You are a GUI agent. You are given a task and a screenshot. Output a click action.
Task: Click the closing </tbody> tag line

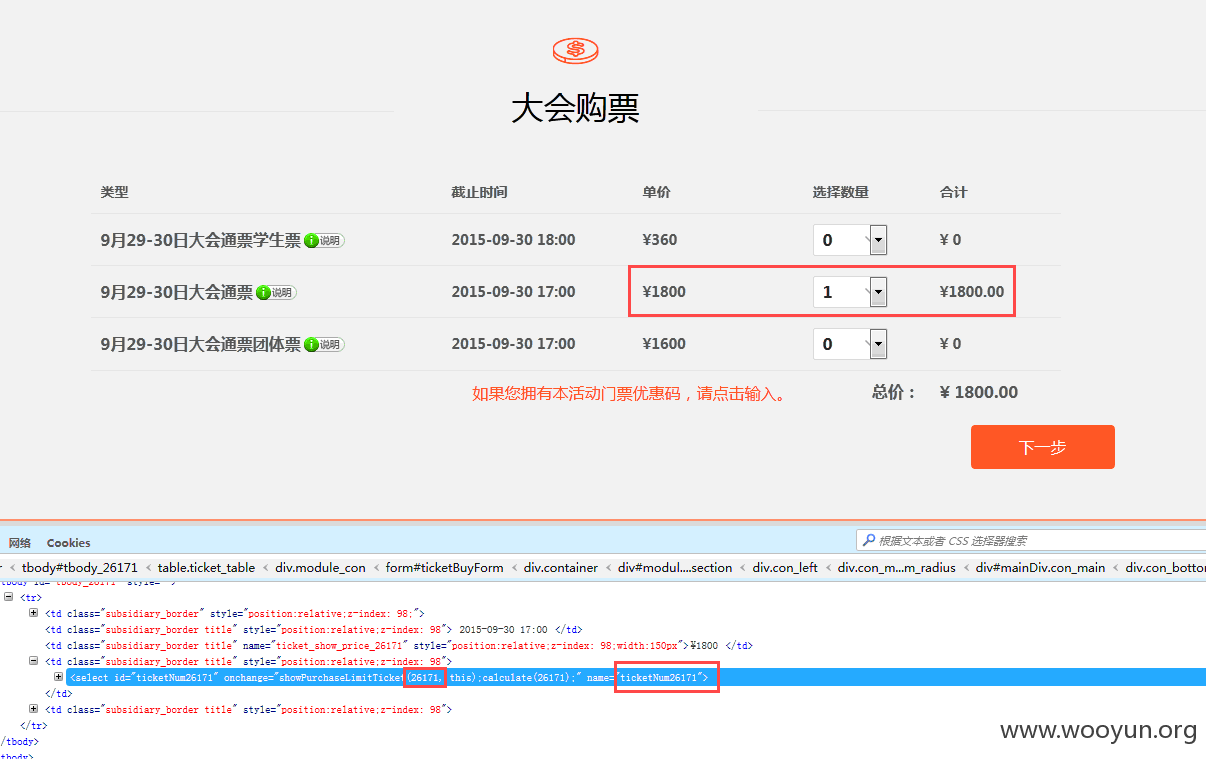pos(20,741)
